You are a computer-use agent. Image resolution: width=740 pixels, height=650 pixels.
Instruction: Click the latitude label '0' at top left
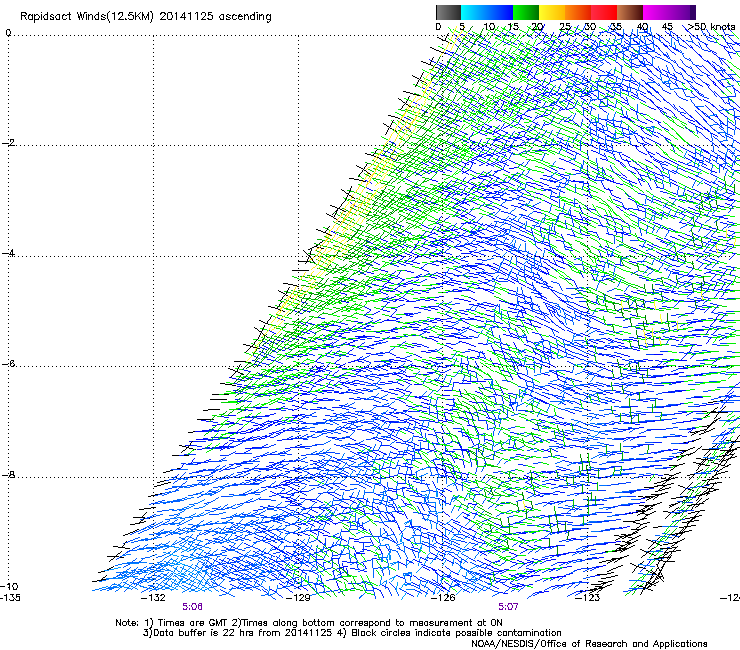pos(8,33)
